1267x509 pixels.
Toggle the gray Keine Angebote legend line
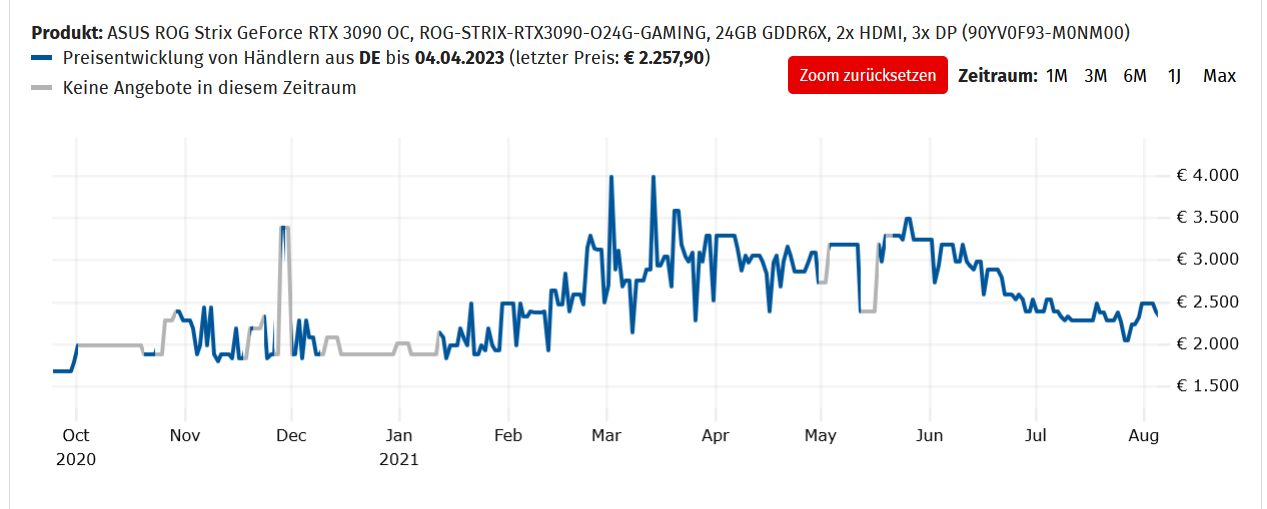[x=42, y=88]
